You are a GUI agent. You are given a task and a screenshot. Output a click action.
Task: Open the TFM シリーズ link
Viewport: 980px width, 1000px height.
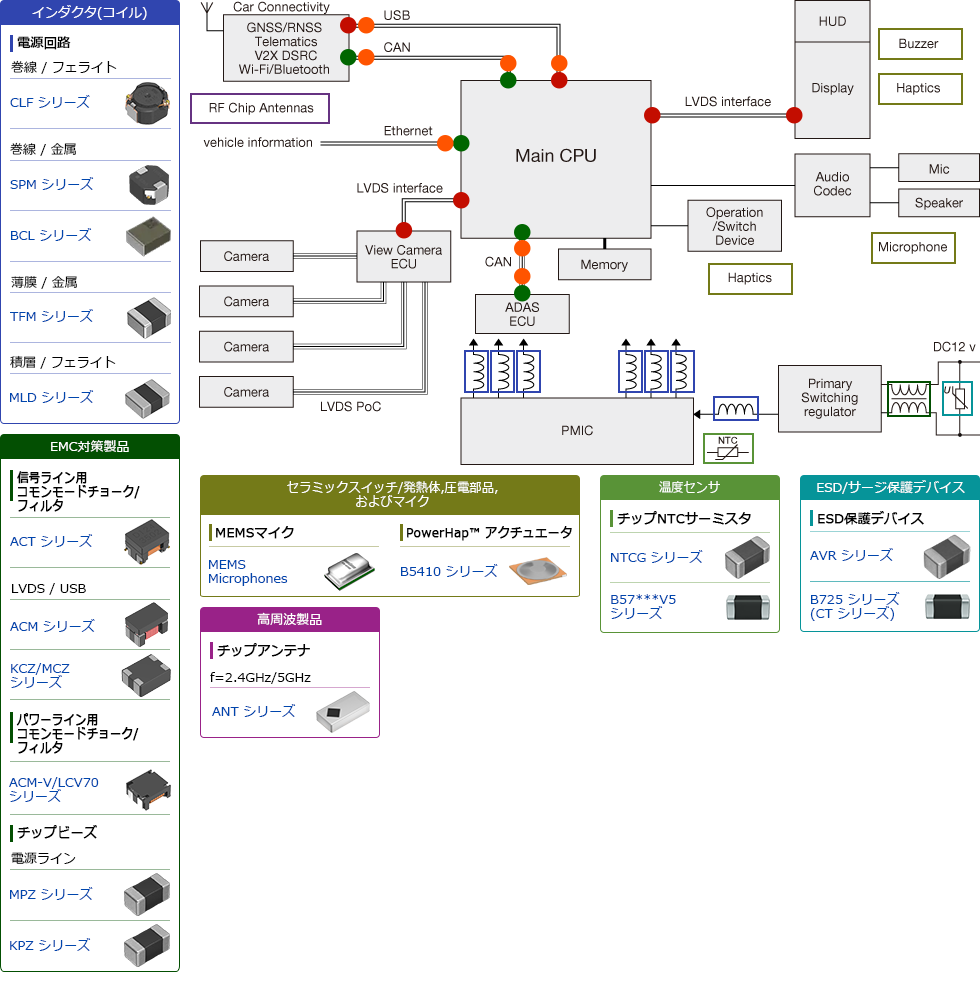51,316
